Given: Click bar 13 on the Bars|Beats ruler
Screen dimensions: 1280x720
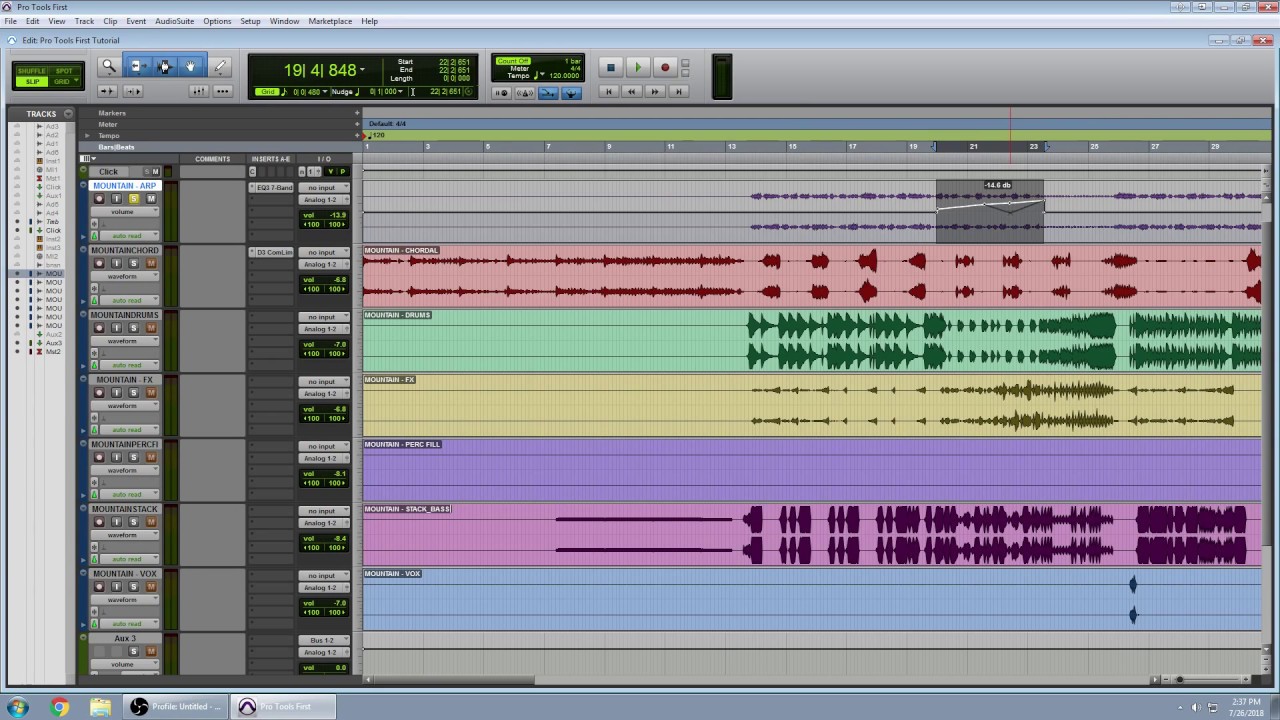Looking at the screenshot, I should pos(732,147).
